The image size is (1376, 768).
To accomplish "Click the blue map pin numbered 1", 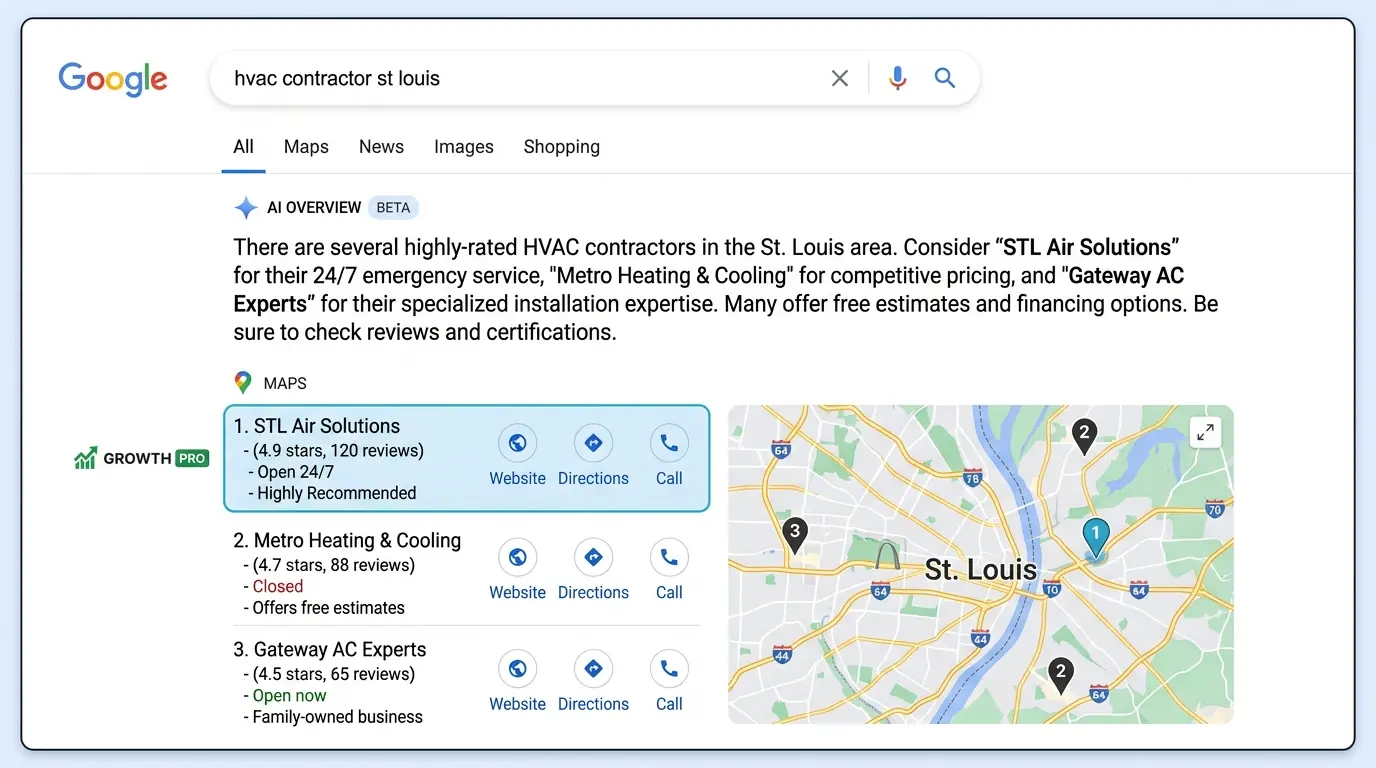I will pyautogui.click(x=1096, y=537).
